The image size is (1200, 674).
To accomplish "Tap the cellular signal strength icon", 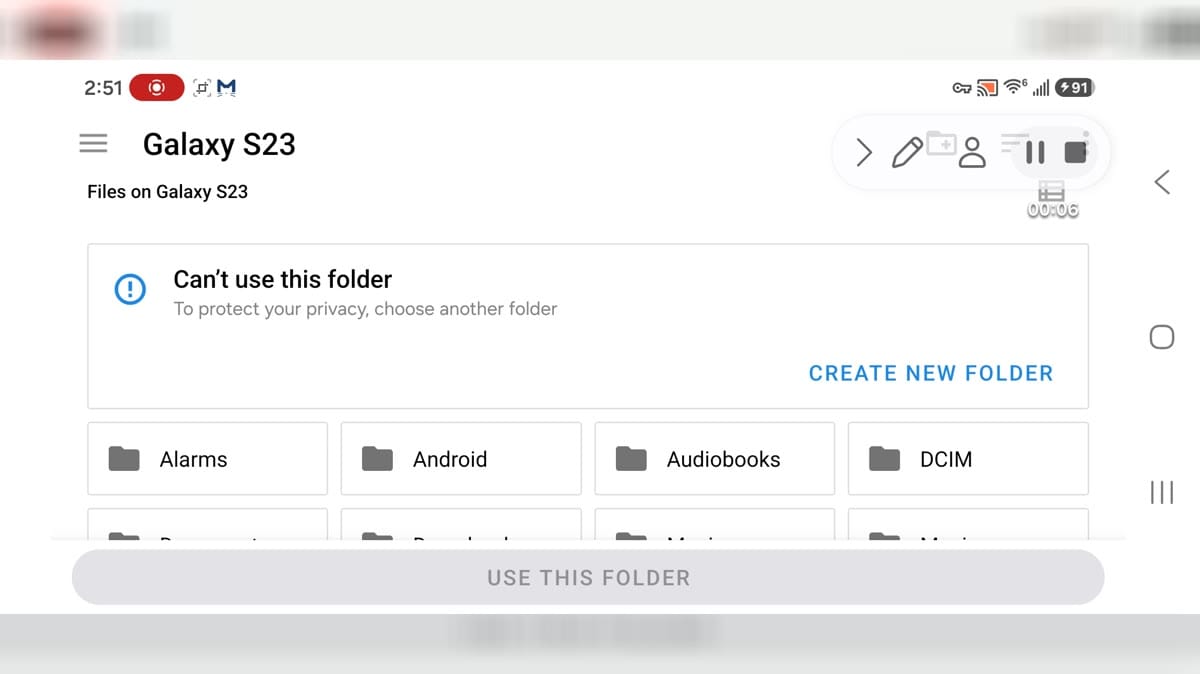I will pyautogui.click(x=1041, y=88).
